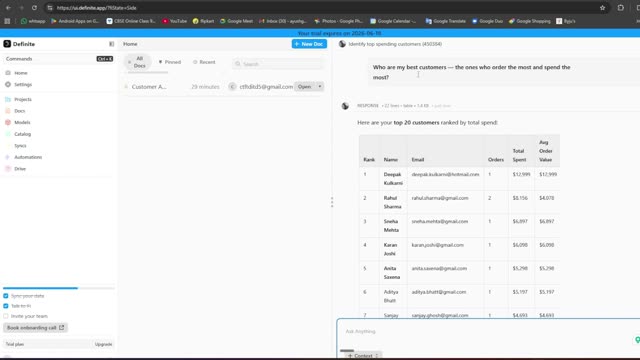Switch to the Pinned tab
Viewport: 640px width, 360px height.
[x=170, y=62]
